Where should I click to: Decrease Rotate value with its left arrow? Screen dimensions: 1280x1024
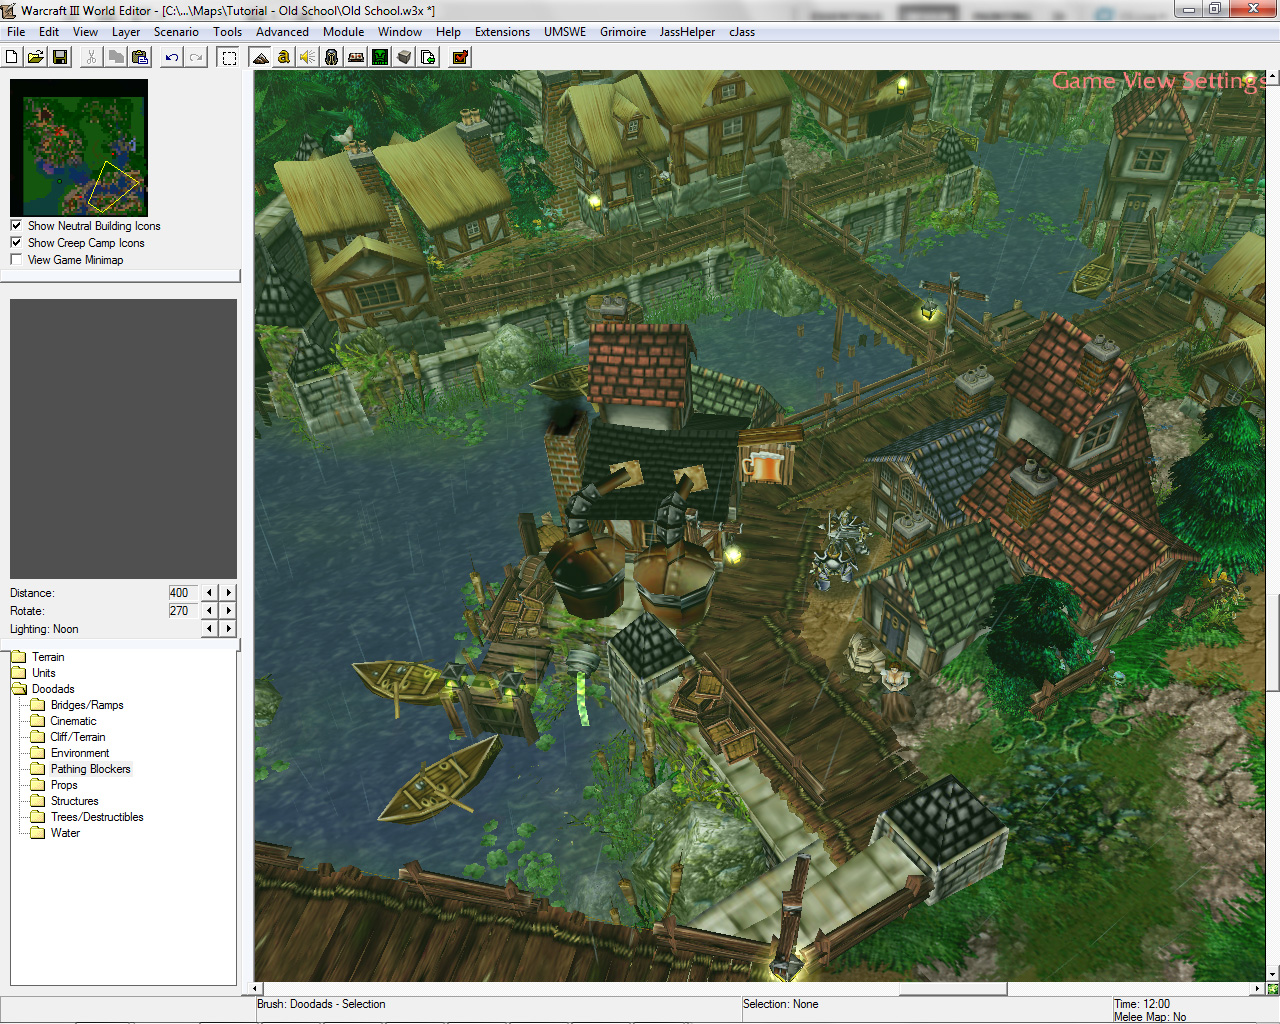tap(209, 610)
